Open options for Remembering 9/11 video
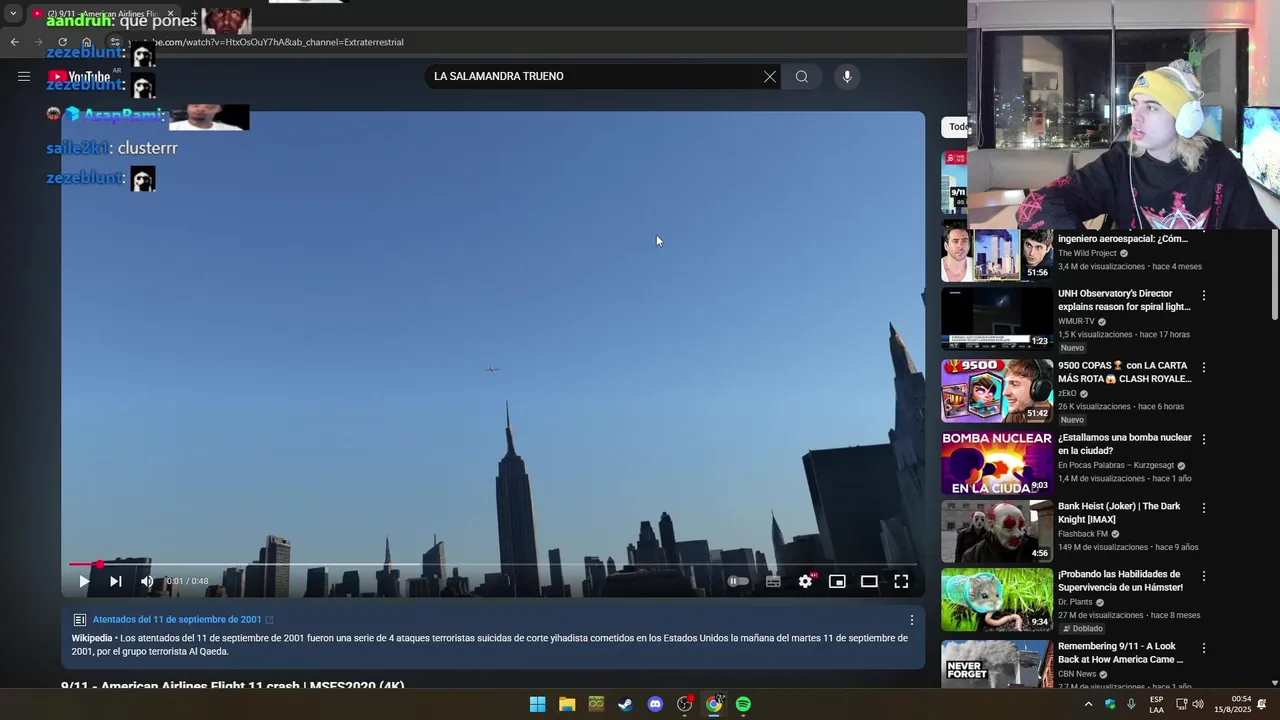The height and width of the screenshot is (720, 1280). coord(1204,648)
